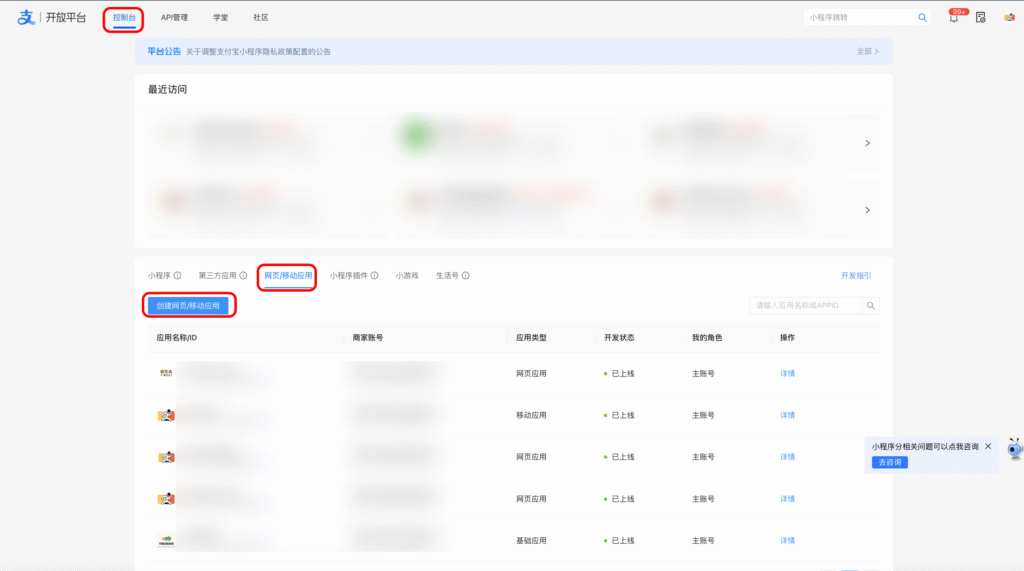
Task: Close the 小程序分相关问题 consultation popup
Action: pos(988,446)
